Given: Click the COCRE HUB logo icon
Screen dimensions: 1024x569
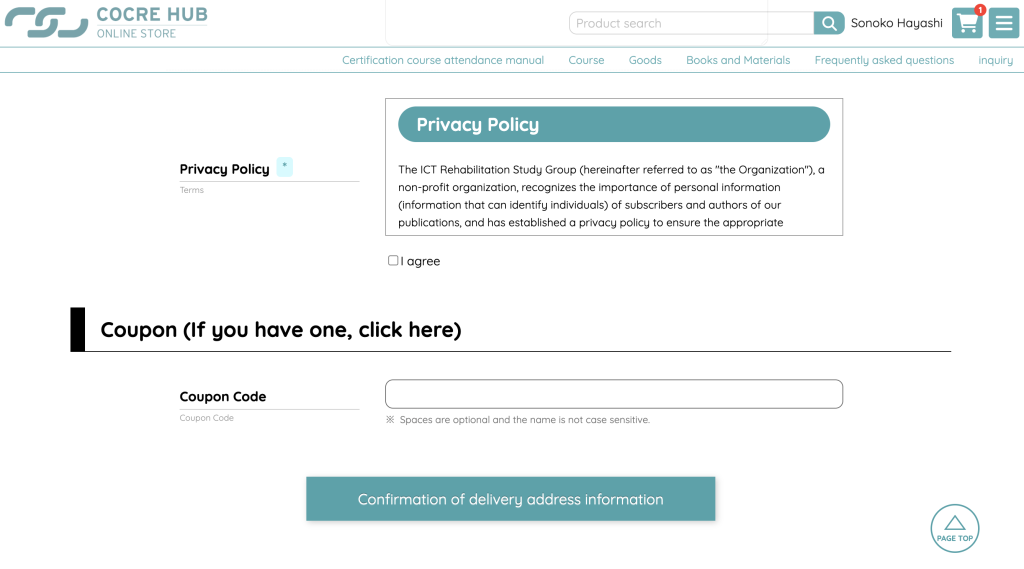Looking at the screenshot, I should tap(46, 22).
